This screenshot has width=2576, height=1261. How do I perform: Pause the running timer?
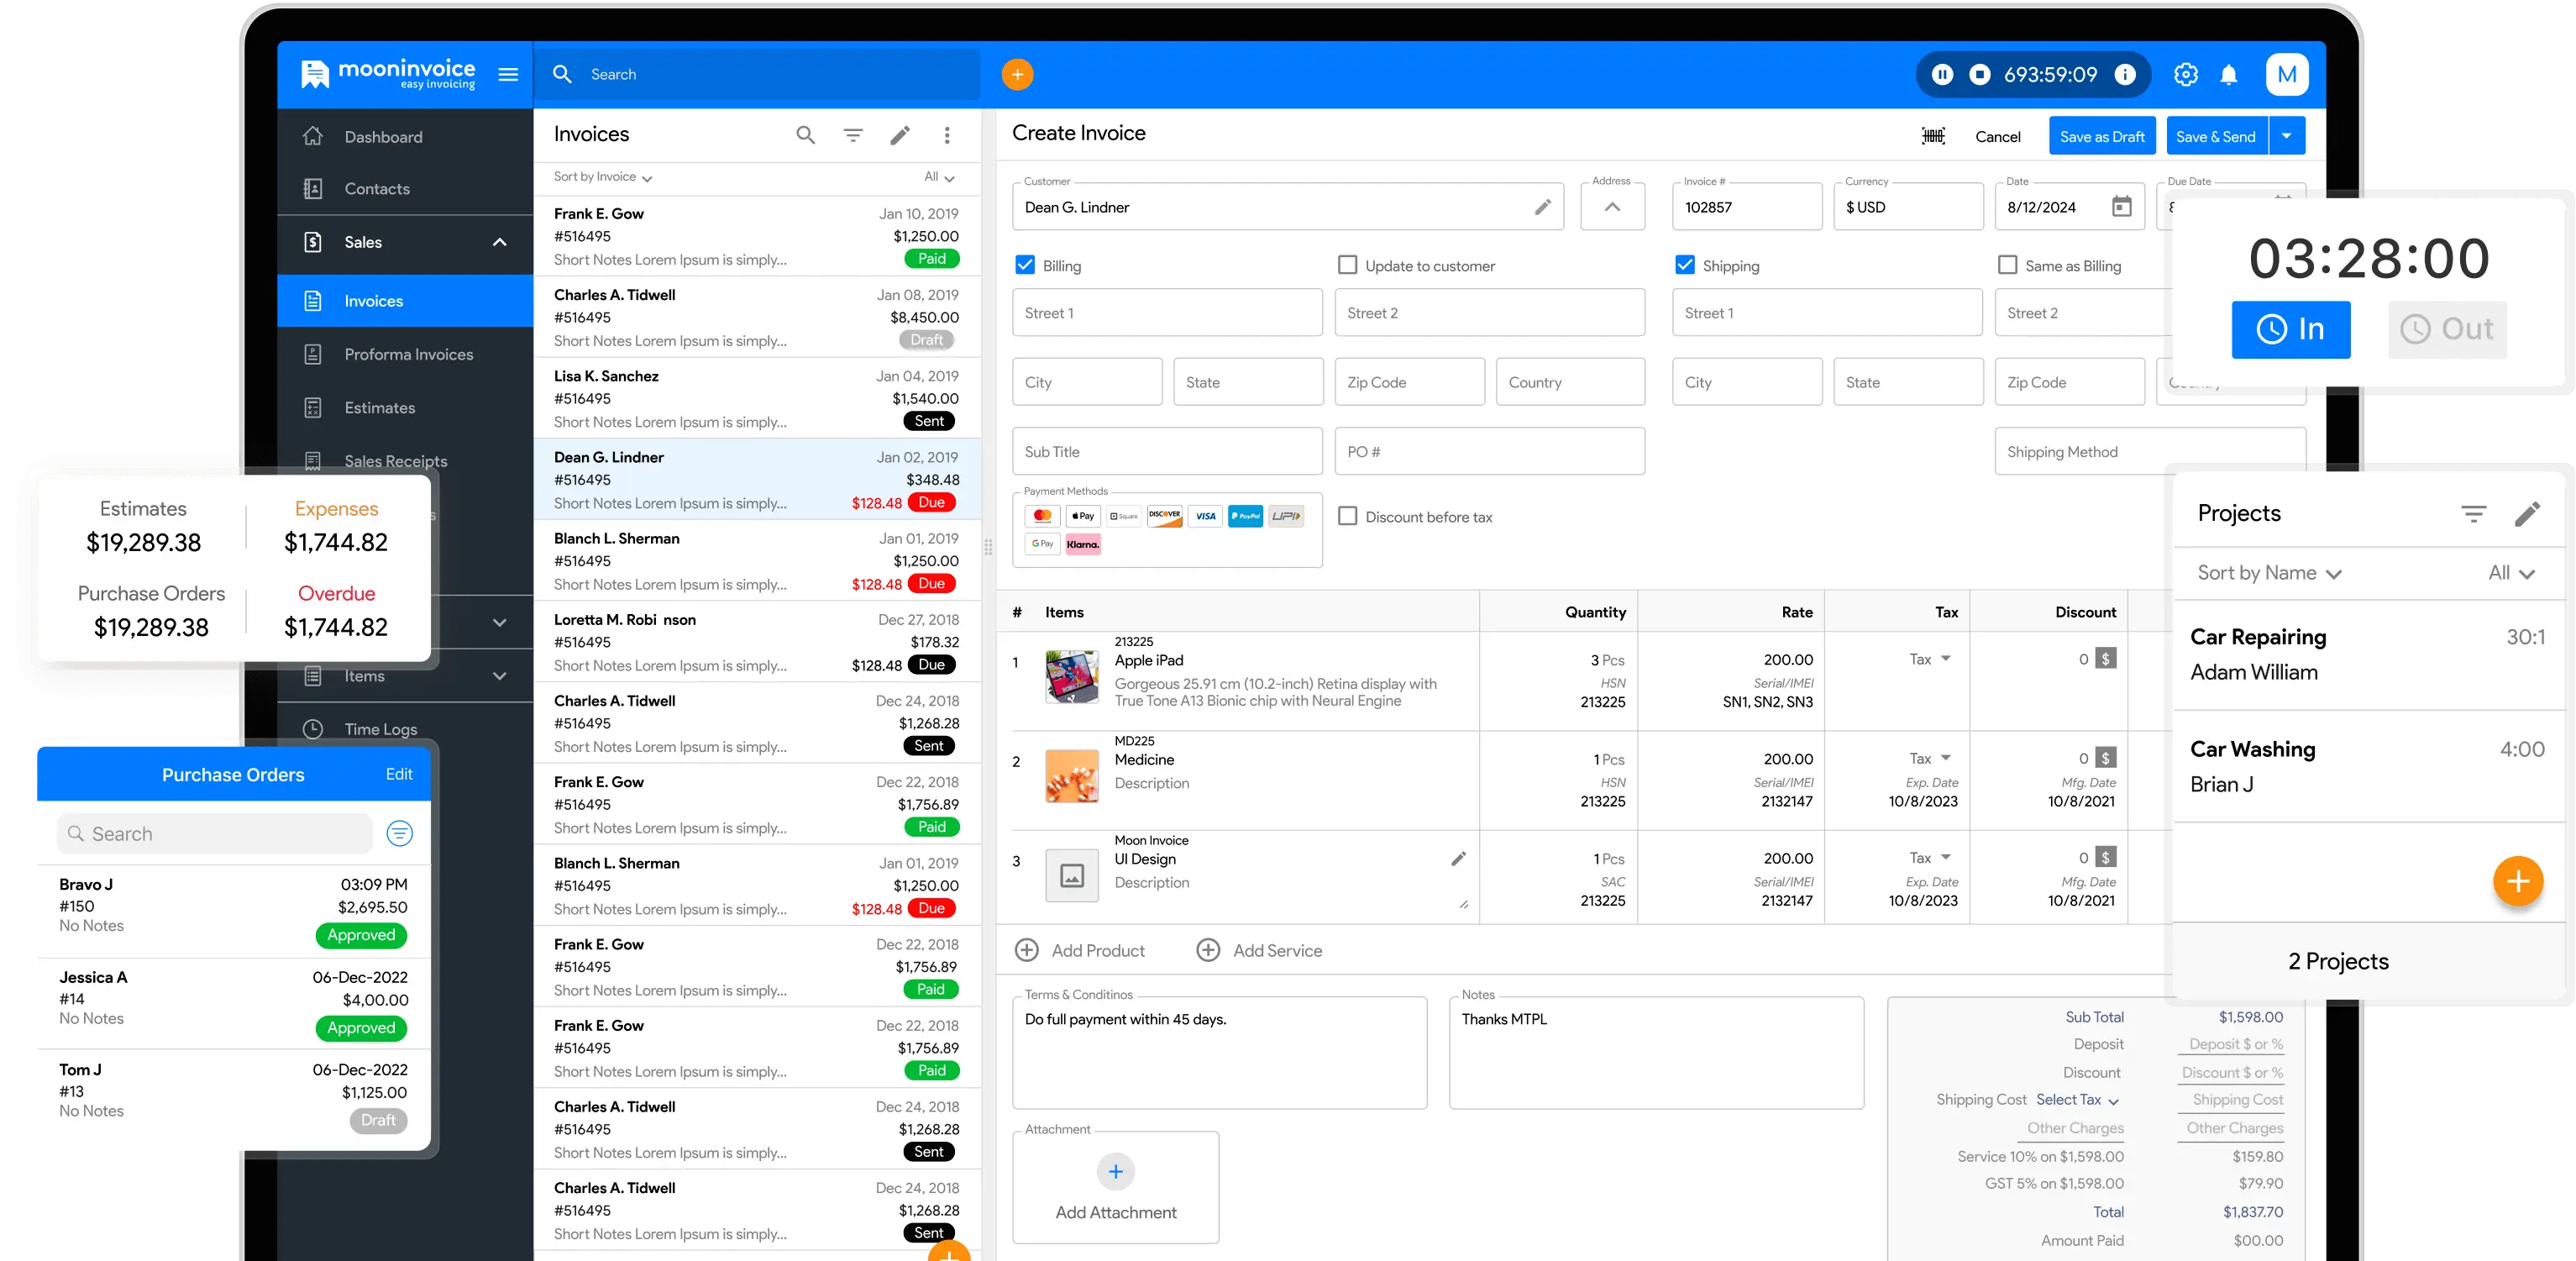coord(1942,75)
